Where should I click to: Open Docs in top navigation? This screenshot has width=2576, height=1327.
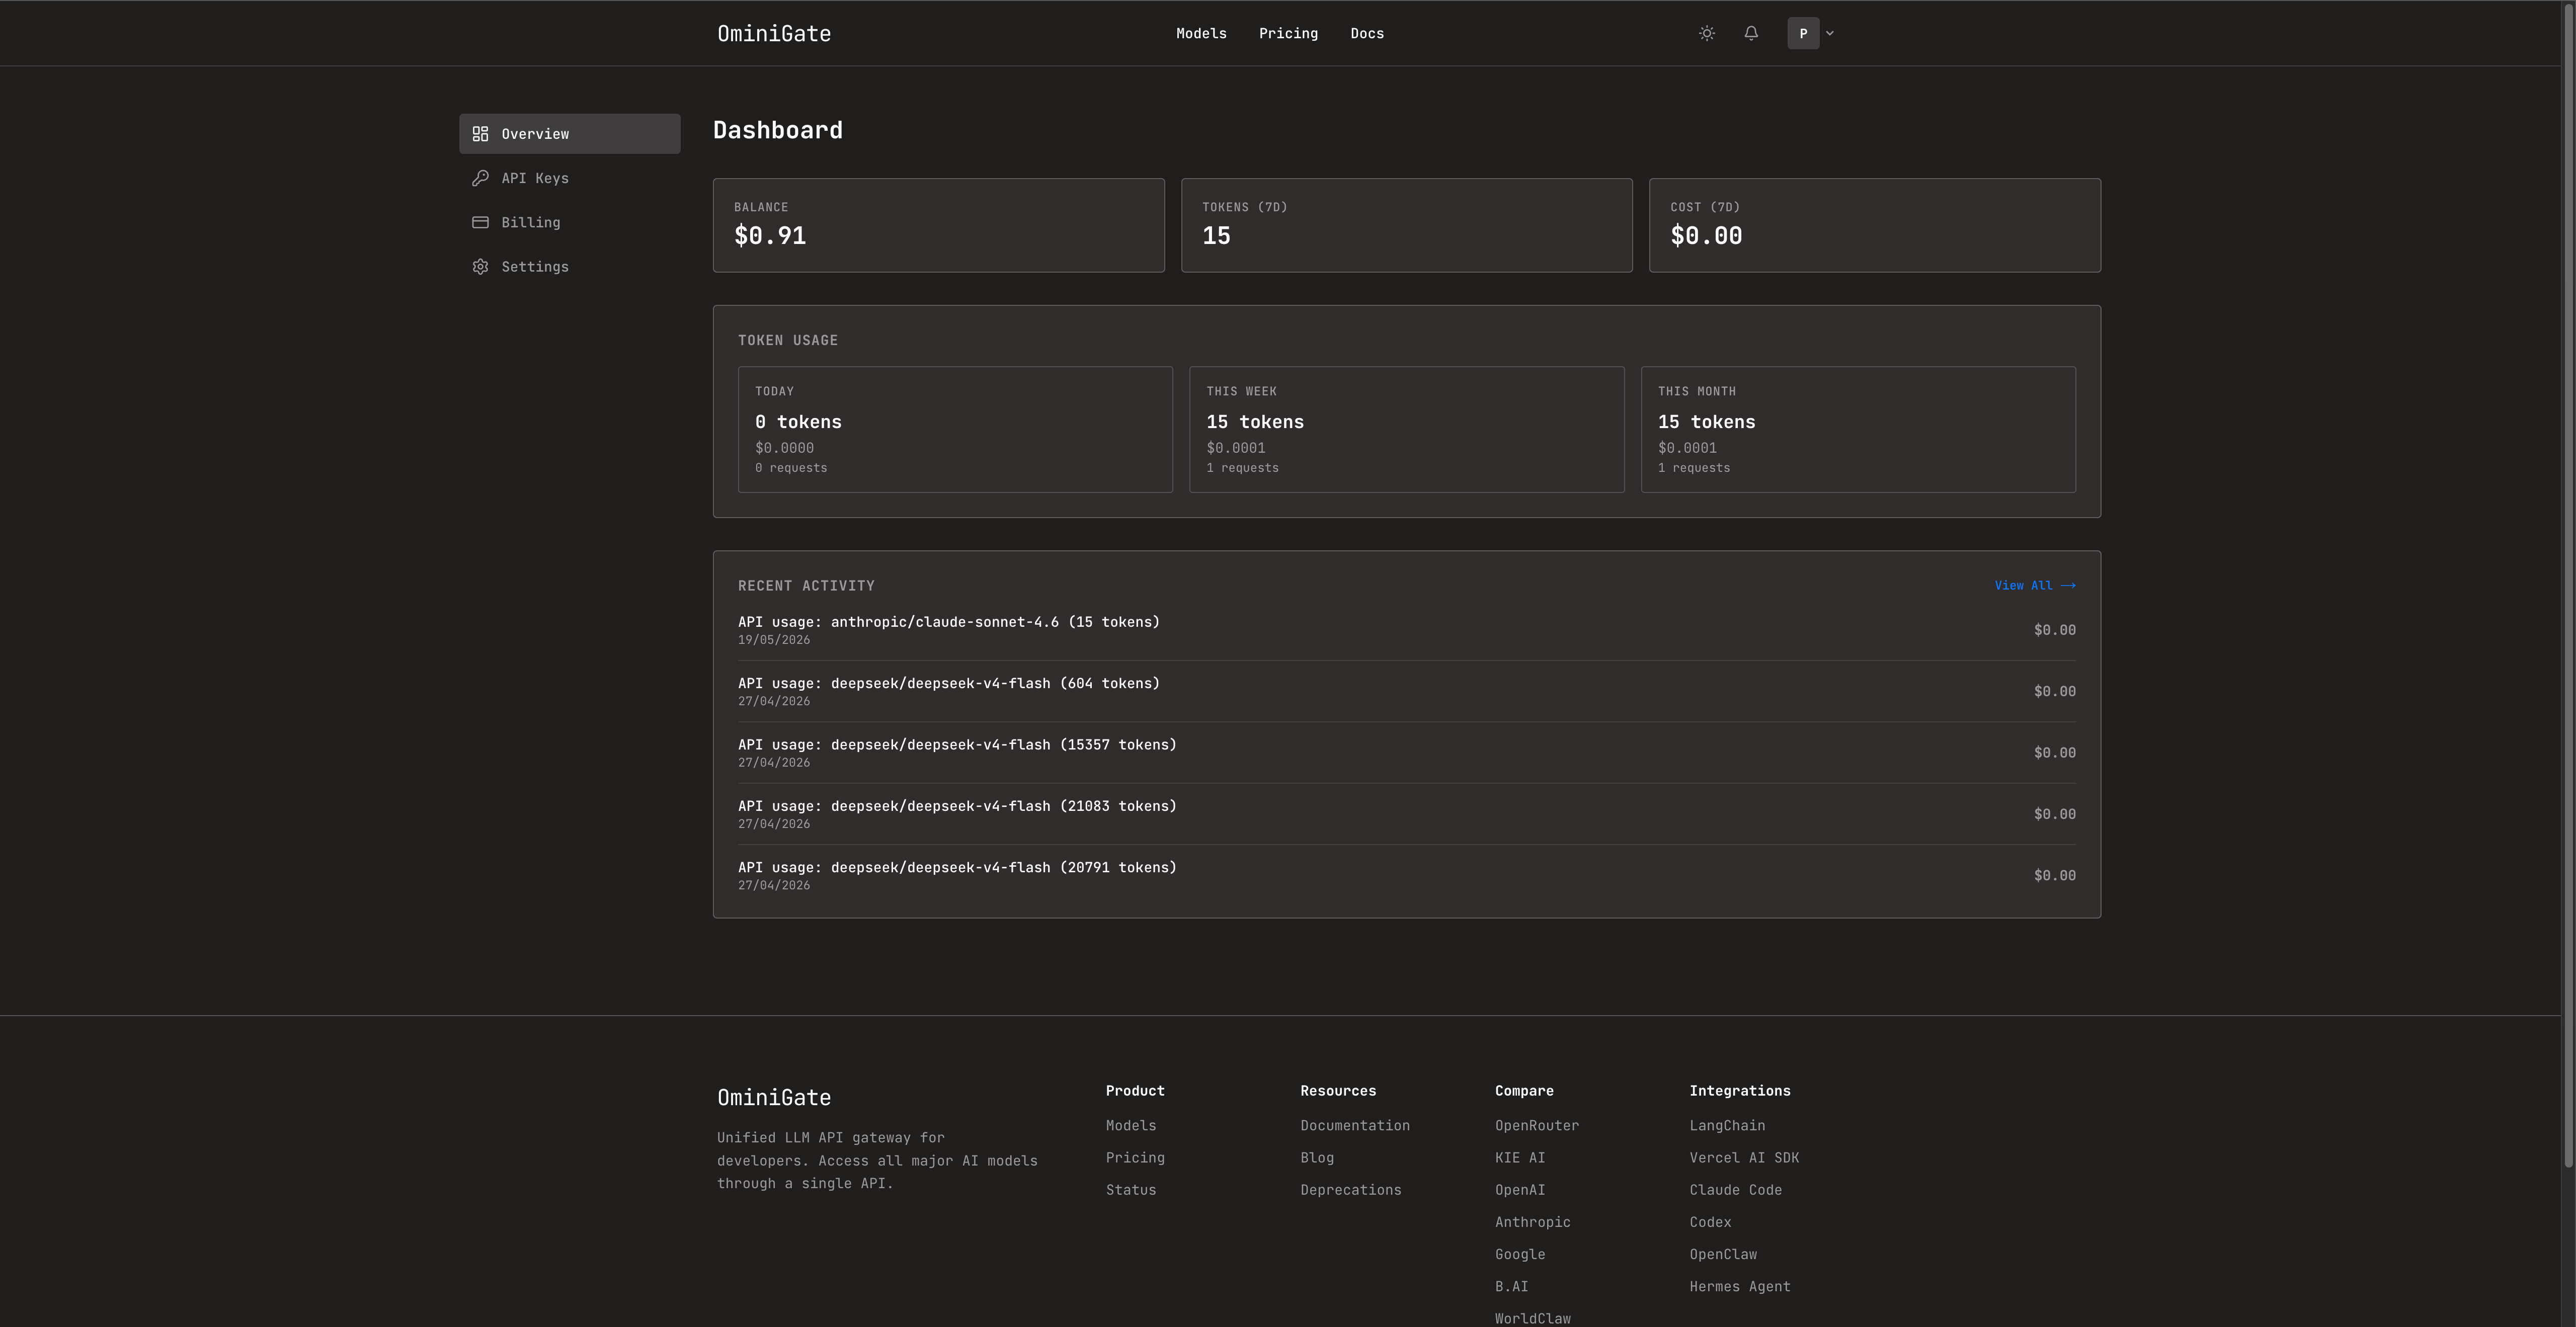tap(1367, 33)
